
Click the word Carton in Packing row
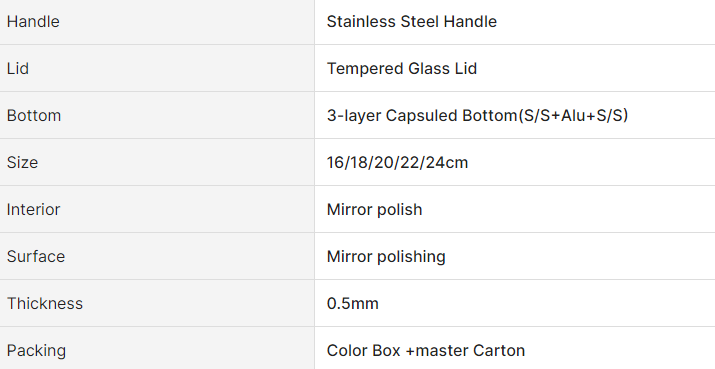click(499, 350)
